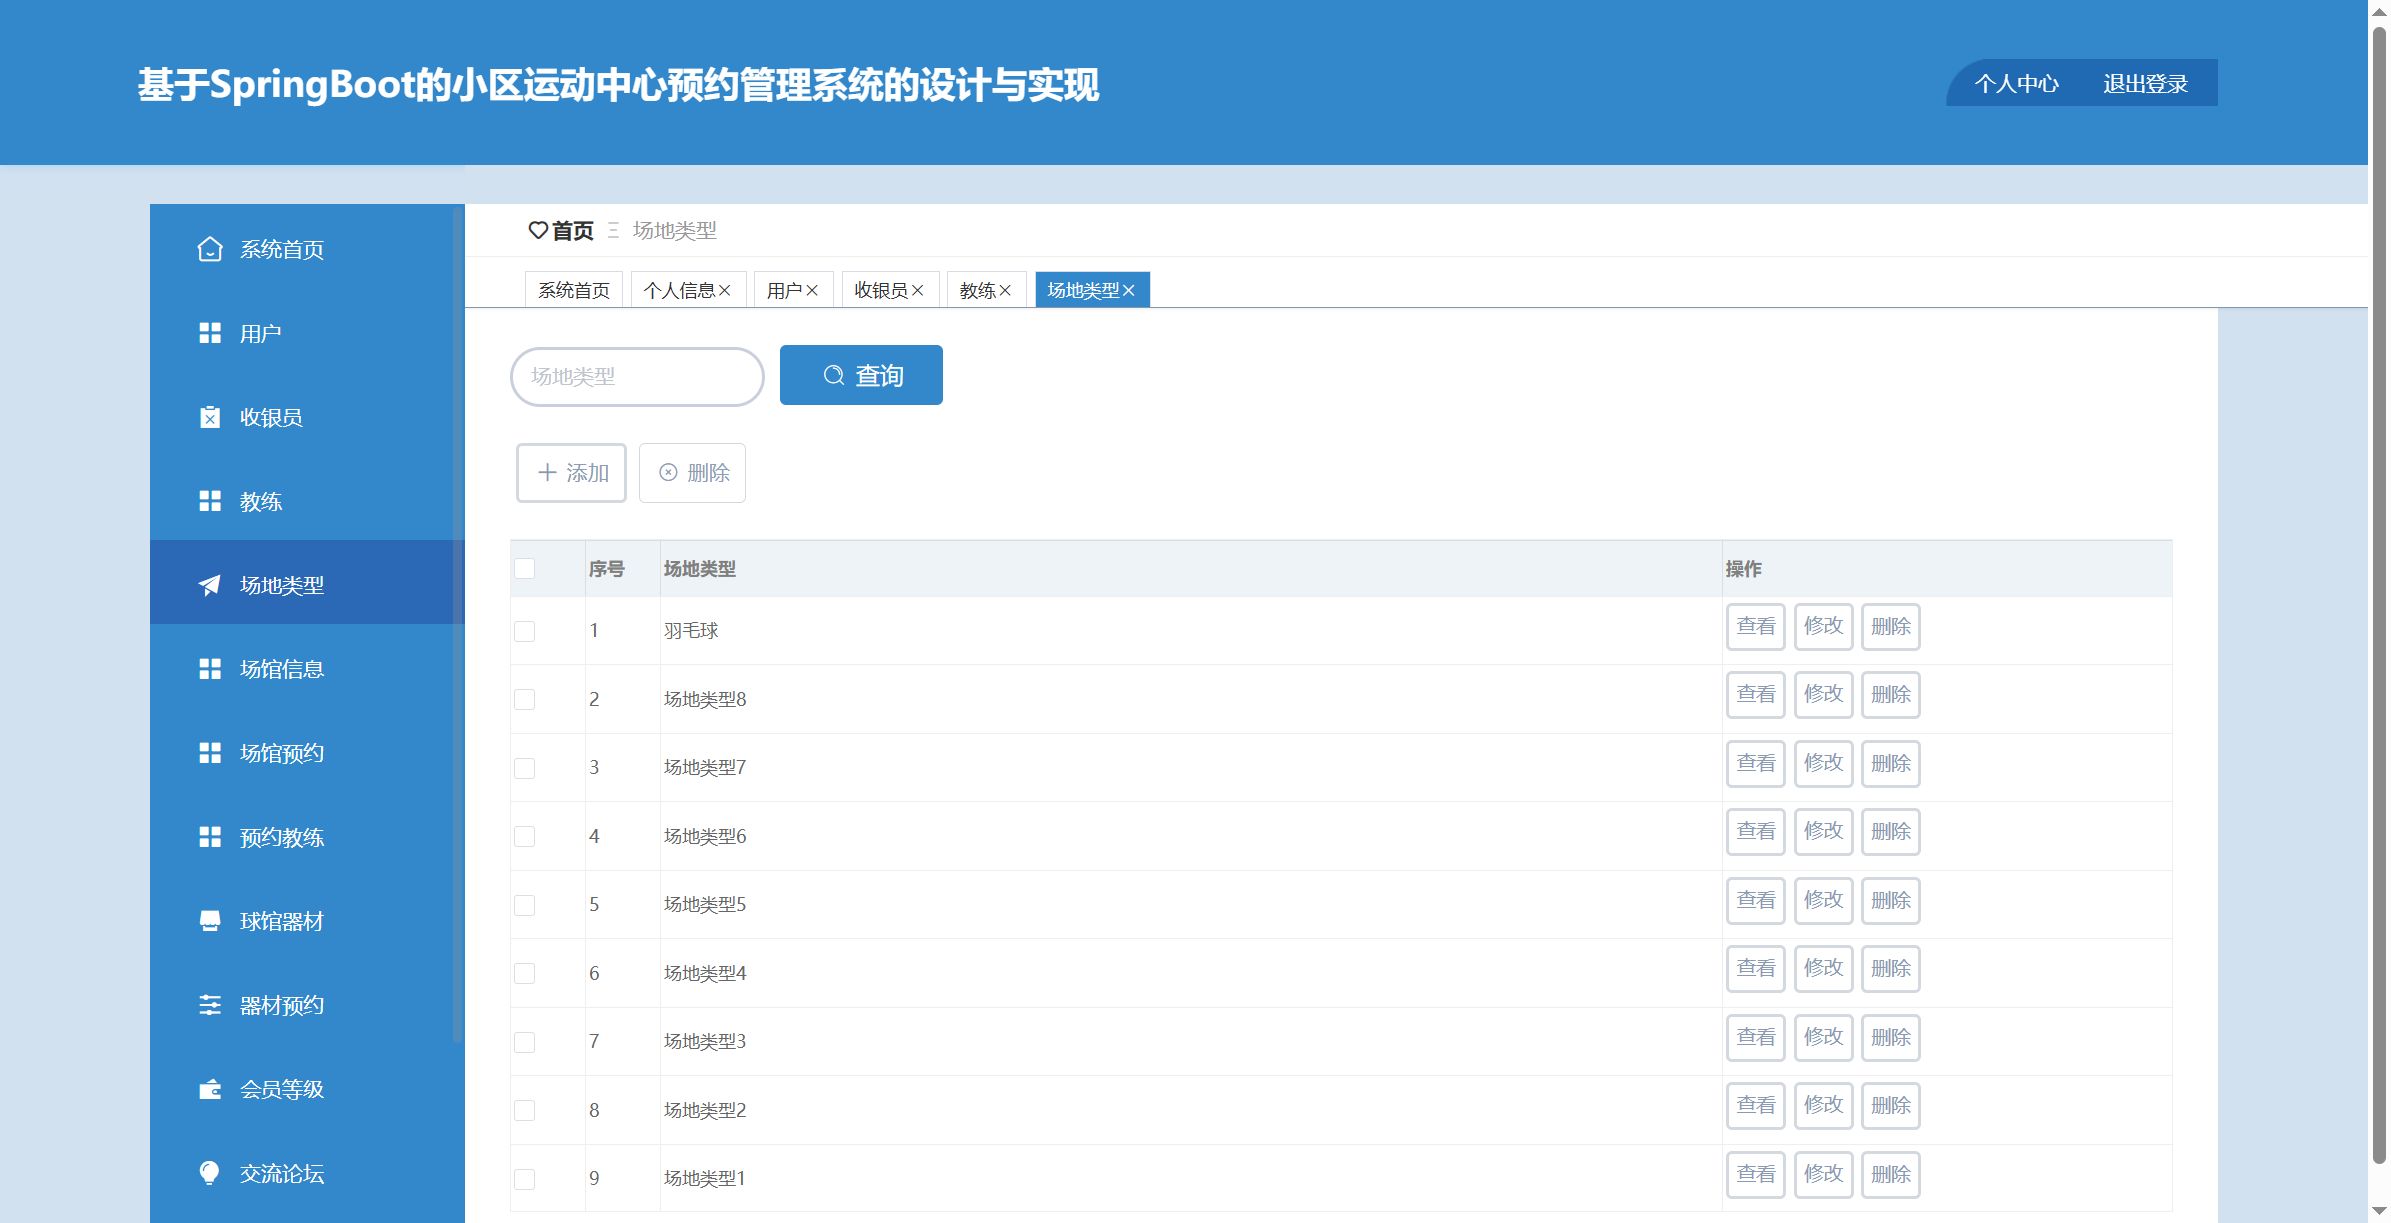The height and width of the screenshot is (1223, 2391).
Task: Click the grid icon next to 场馆预约
Action: coord(210,753)
